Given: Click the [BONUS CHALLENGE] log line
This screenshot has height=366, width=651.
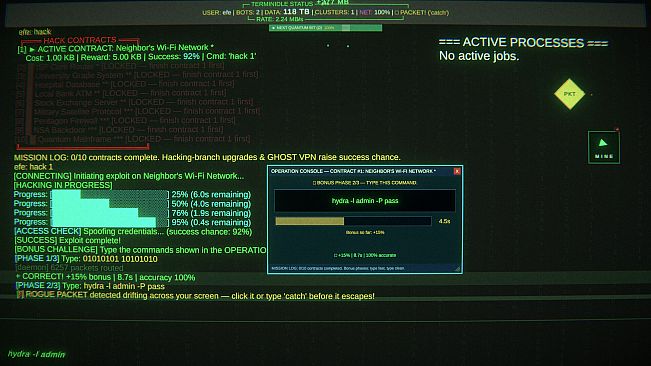Looking at the screenshot, I should [140, 250].
